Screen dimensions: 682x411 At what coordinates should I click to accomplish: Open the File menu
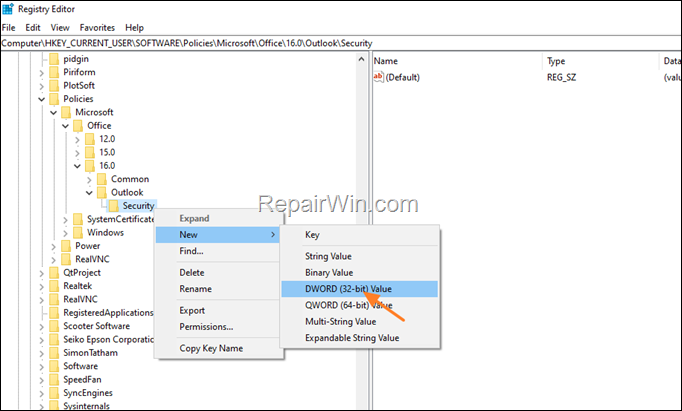pyautogui.click(x=9, y=27)
